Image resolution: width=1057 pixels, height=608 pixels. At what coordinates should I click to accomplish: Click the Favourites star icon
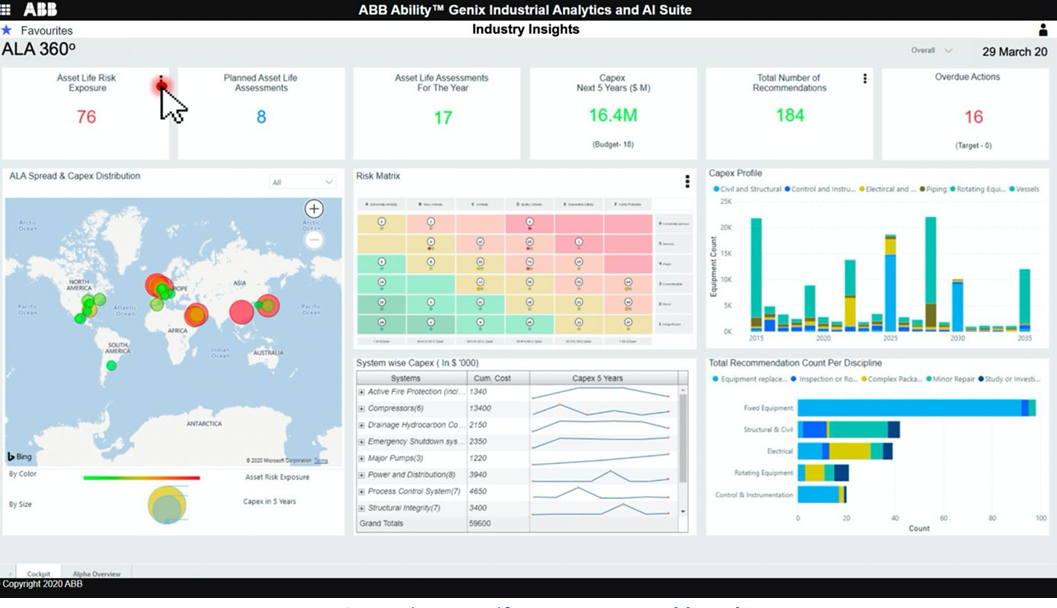[x=8, y=31]
